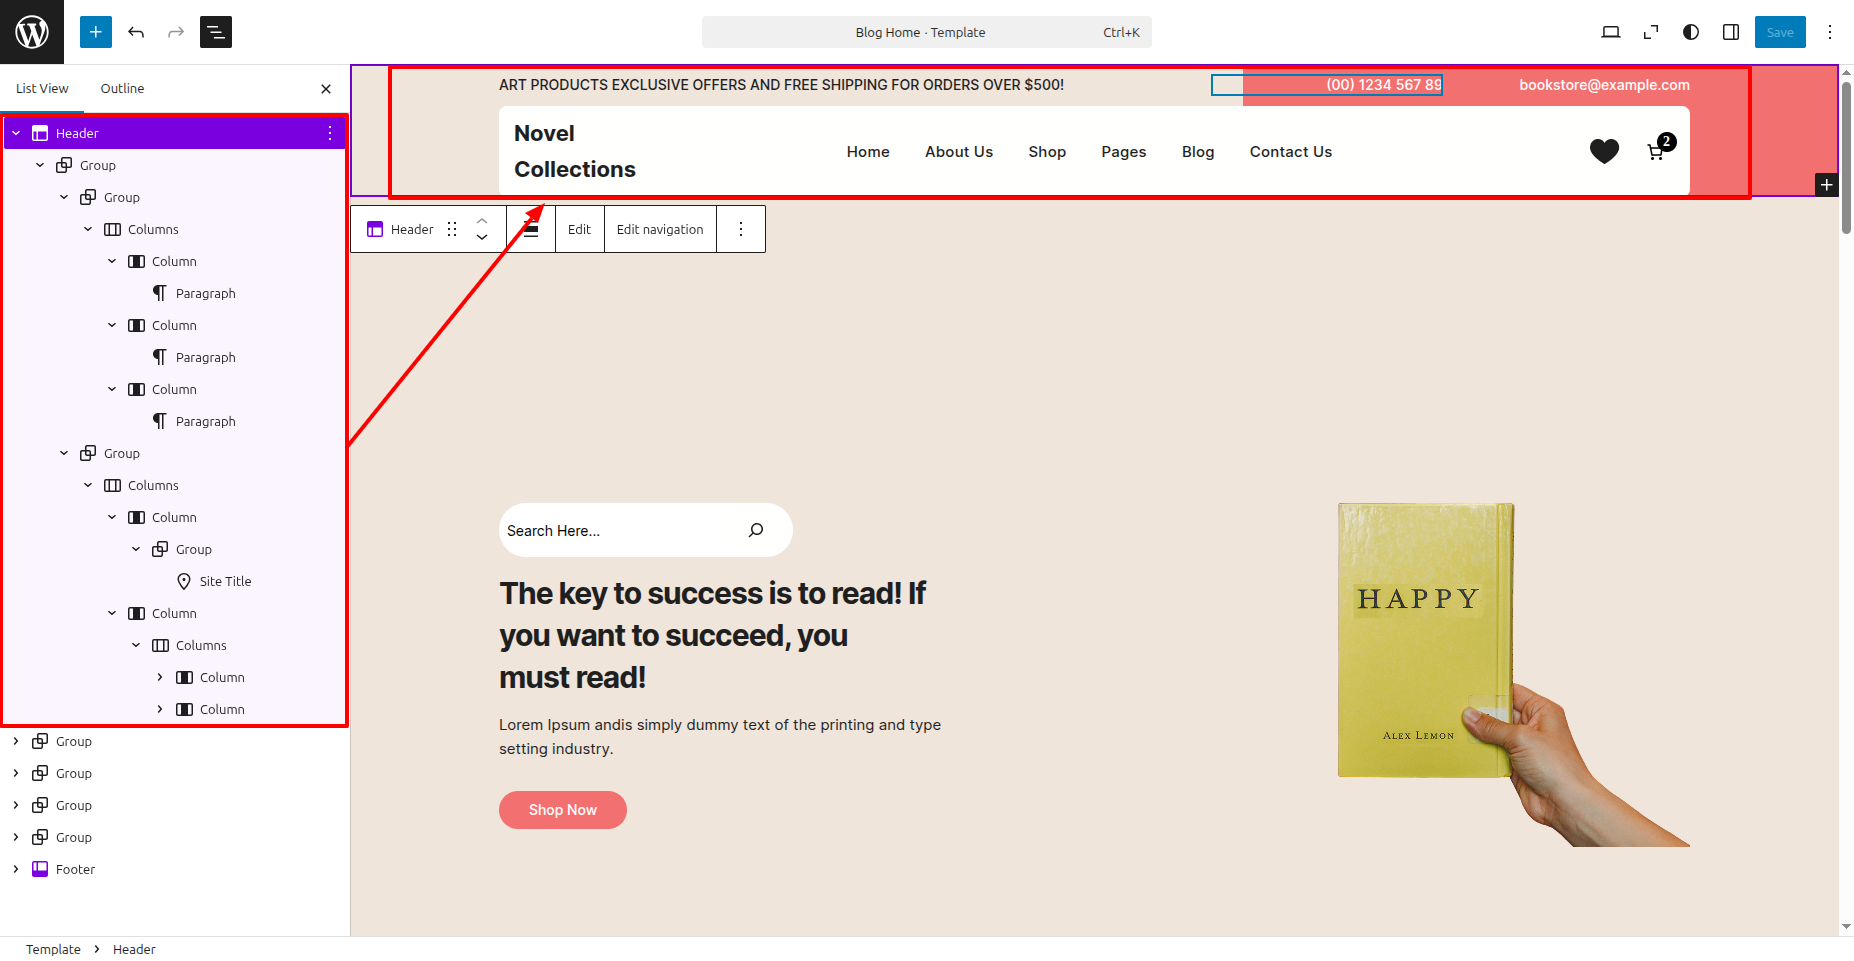The height and width of the screenshot is (961, 1854).
Task: Click the Undo arrow icon
Action: pos(136,32)
